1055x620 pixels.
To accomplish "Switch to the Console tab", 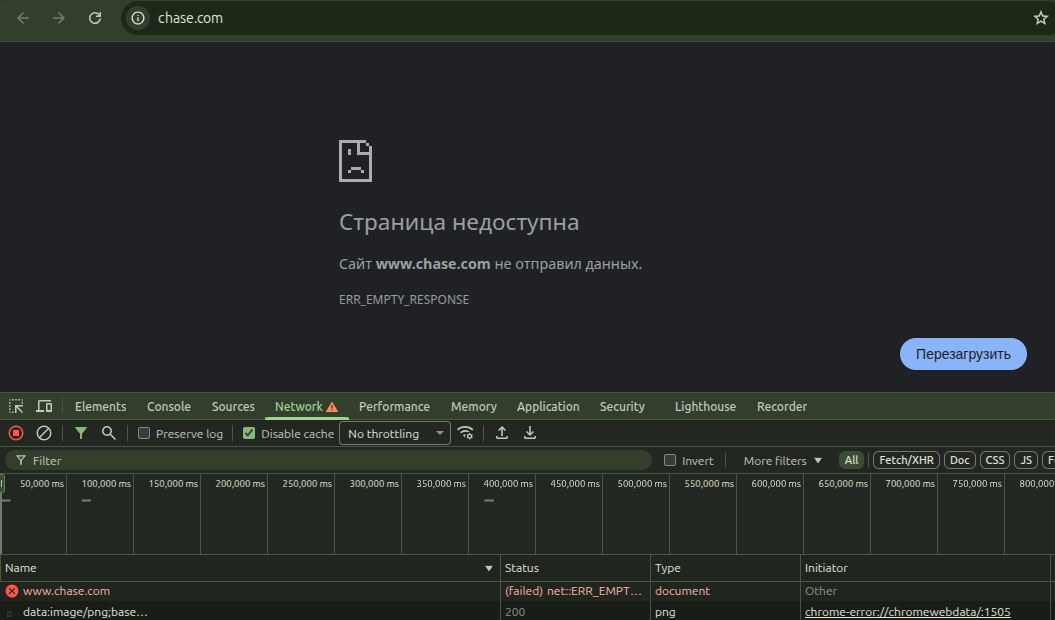I will tap(169, 407).
